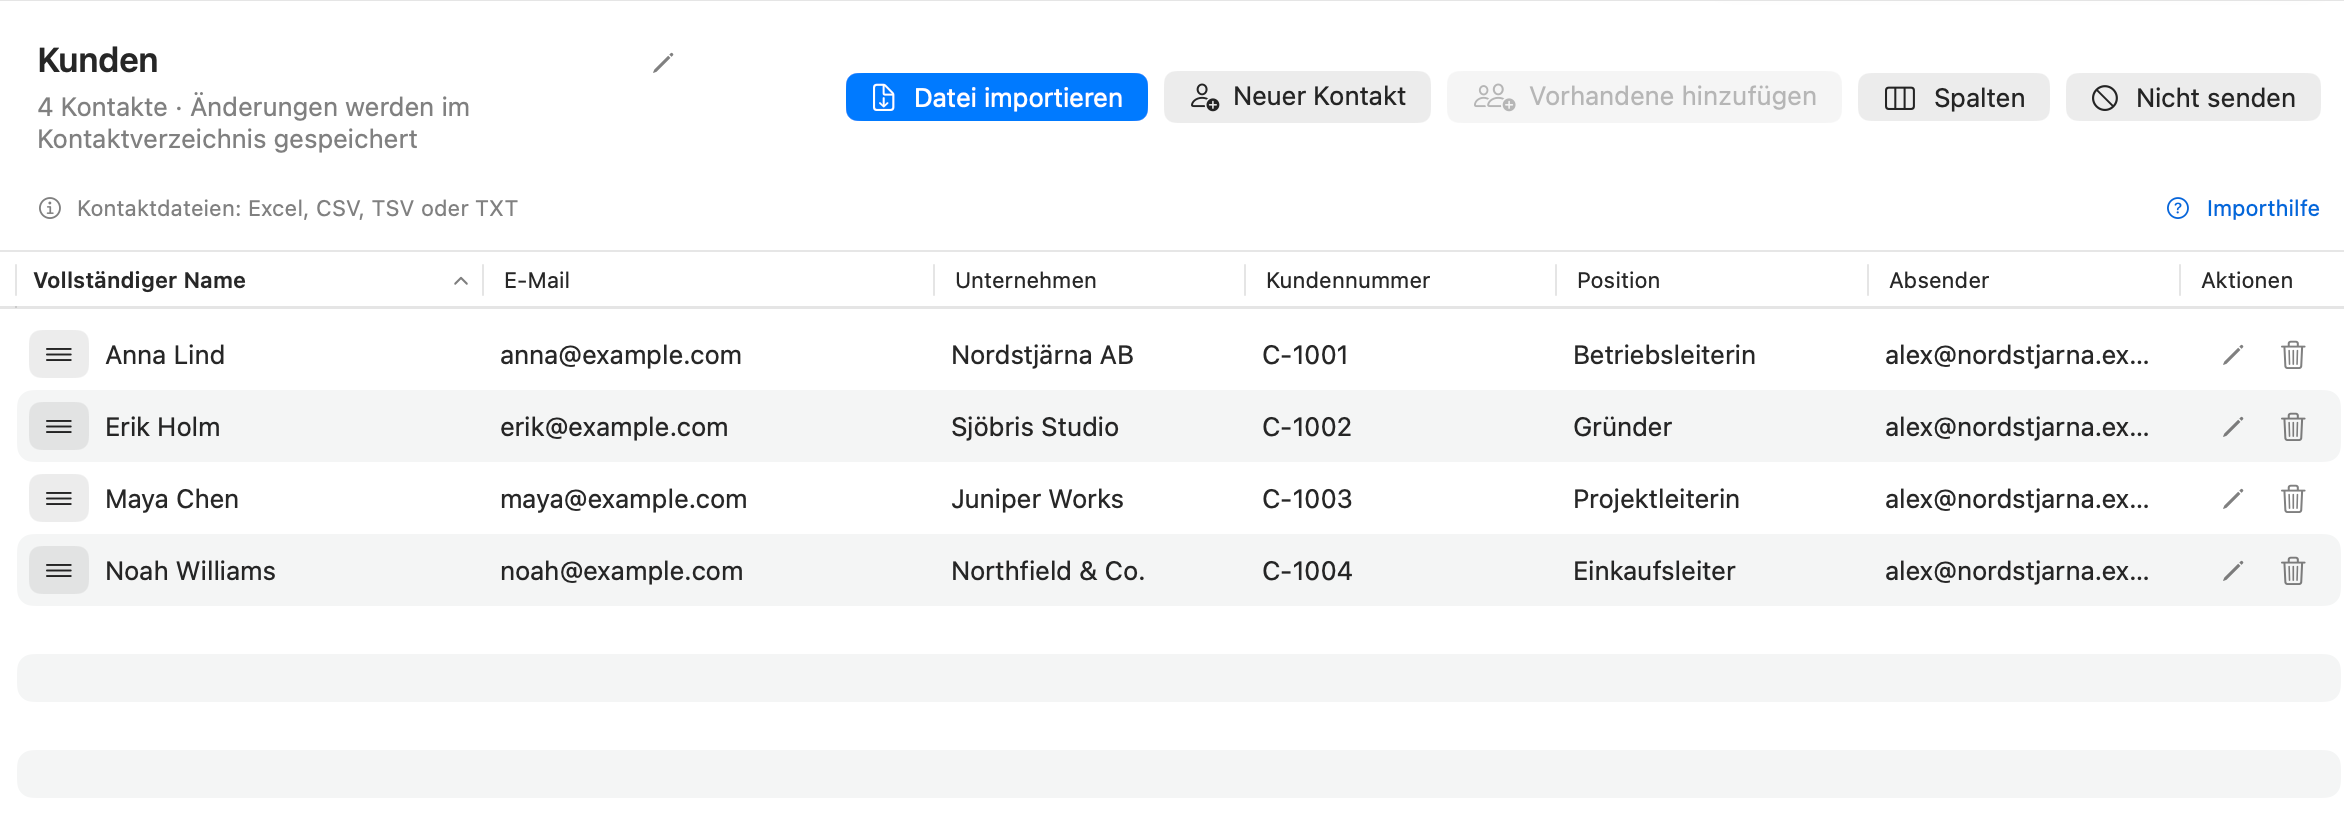The height and width of the screenshot is (830, 2344).
Task: Click the info icon beside Kontaktdateien
Action: click(50, 208)
